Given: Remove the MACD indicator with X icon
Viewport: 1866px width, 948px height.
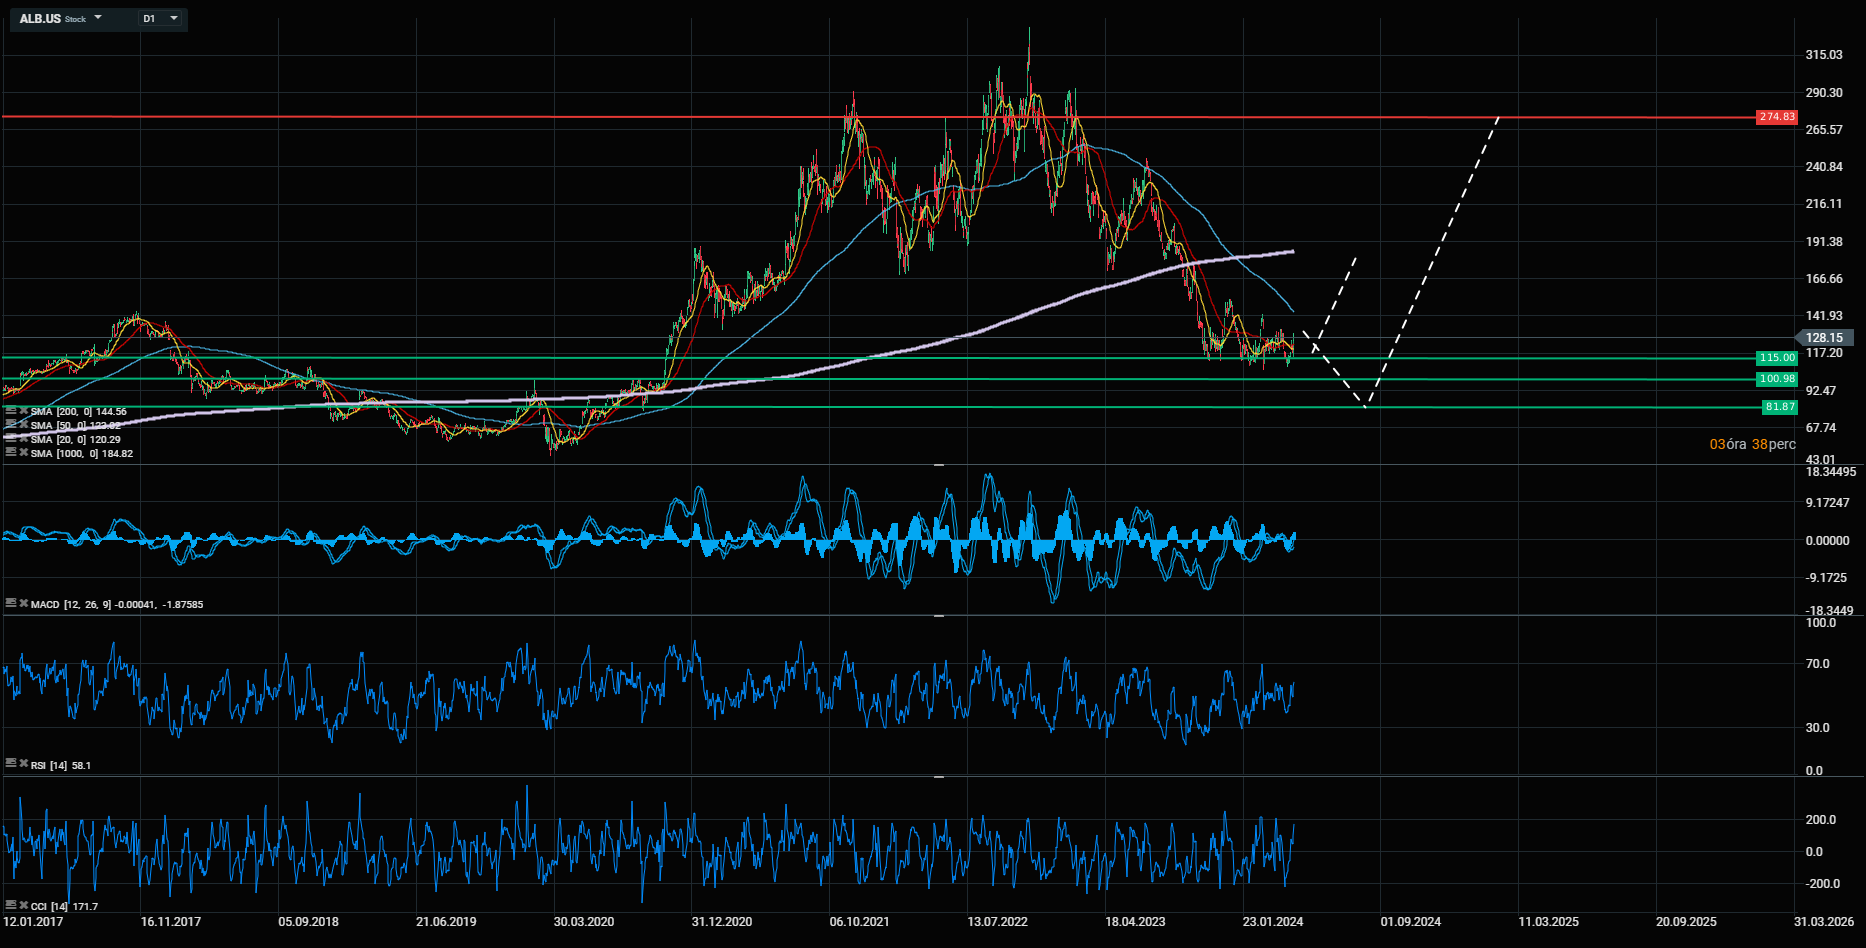Looking at the screenshot, I should click(x=23, y=604).
